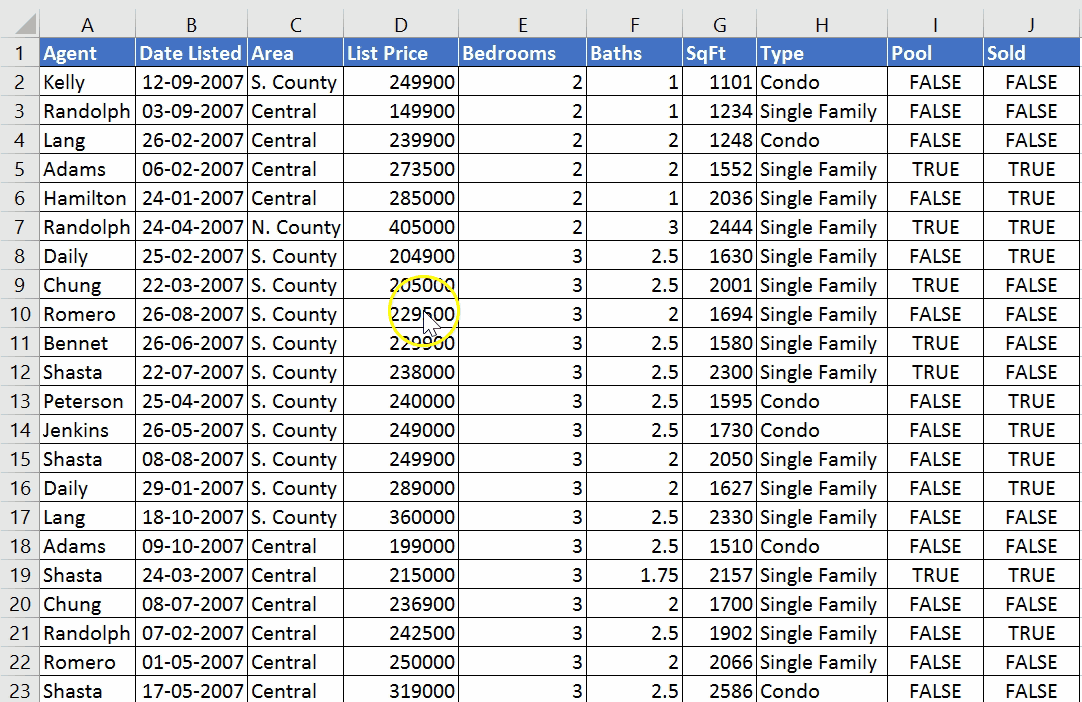
Task: Select the "Bedrooms" header cell
Action: pos(522,53)
